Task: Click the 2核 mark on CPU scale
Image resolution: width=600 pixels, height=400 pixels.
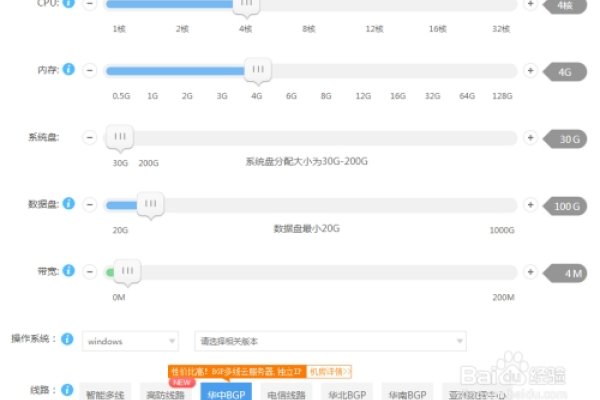Action: (182, 29)
